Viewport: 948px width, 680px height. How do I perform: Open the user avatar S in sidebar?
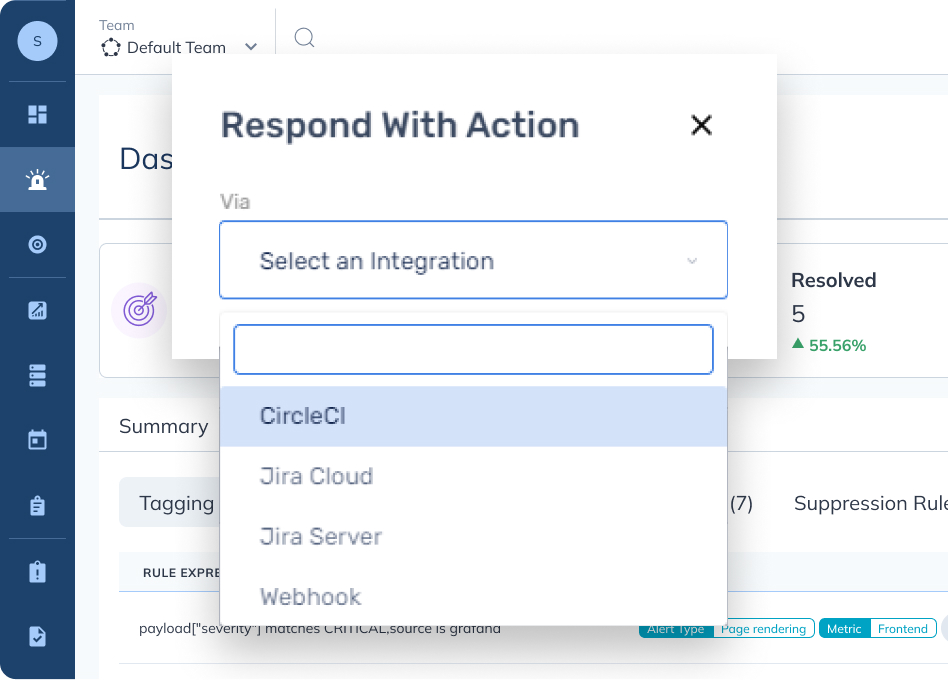(x=37, y=41)
